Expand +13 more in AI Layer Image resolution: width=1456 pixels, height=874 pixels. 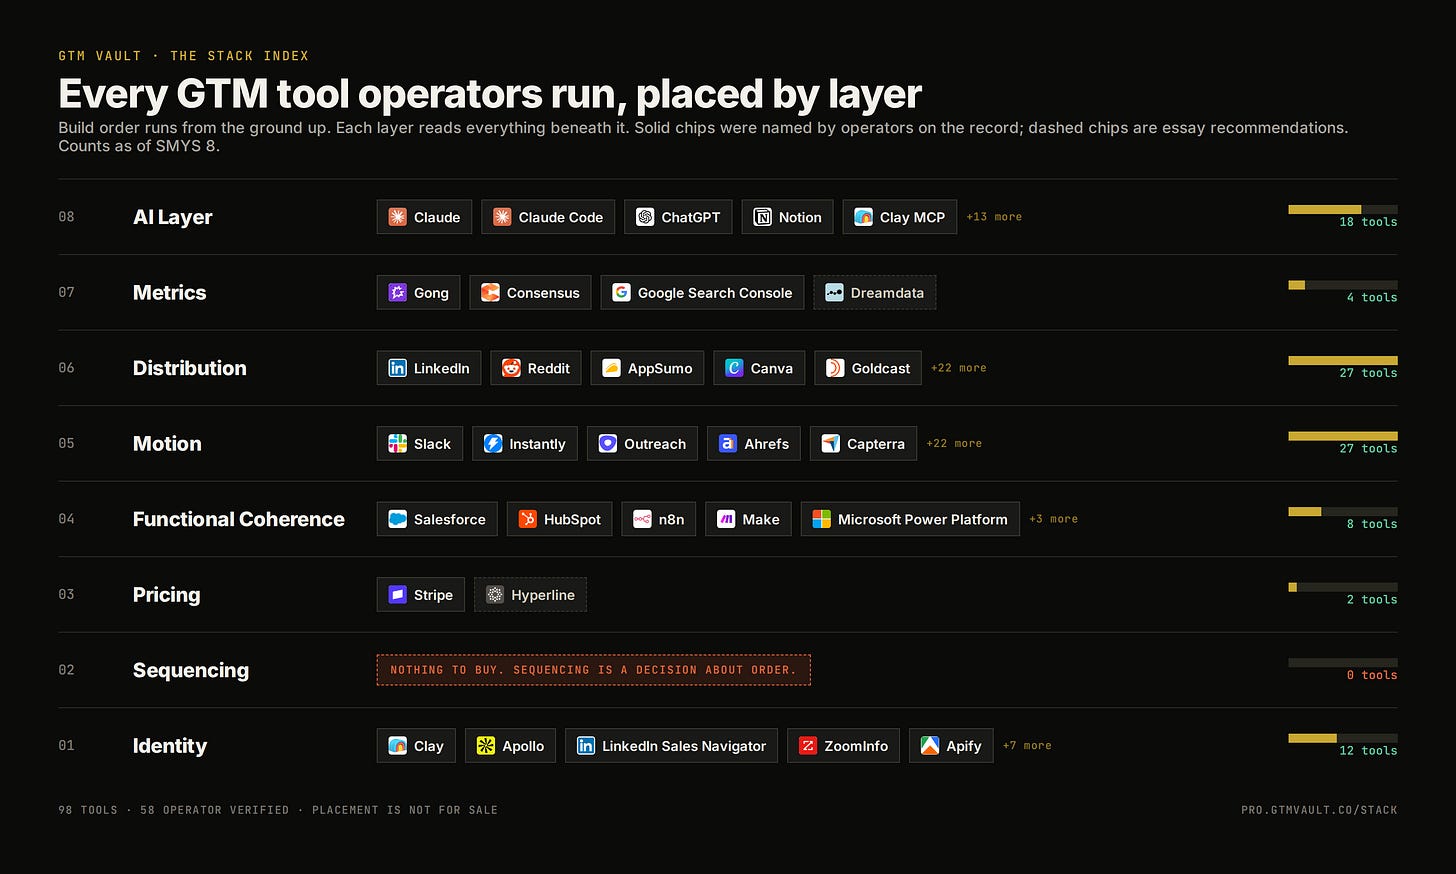click(x=994, y=217)
